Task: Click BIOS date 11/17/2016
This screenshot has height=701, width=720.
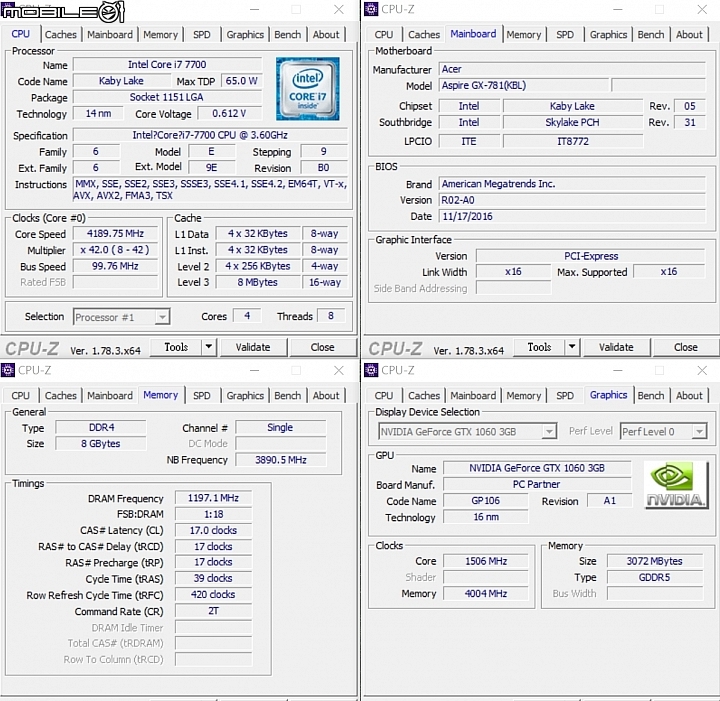Action: 572,216
